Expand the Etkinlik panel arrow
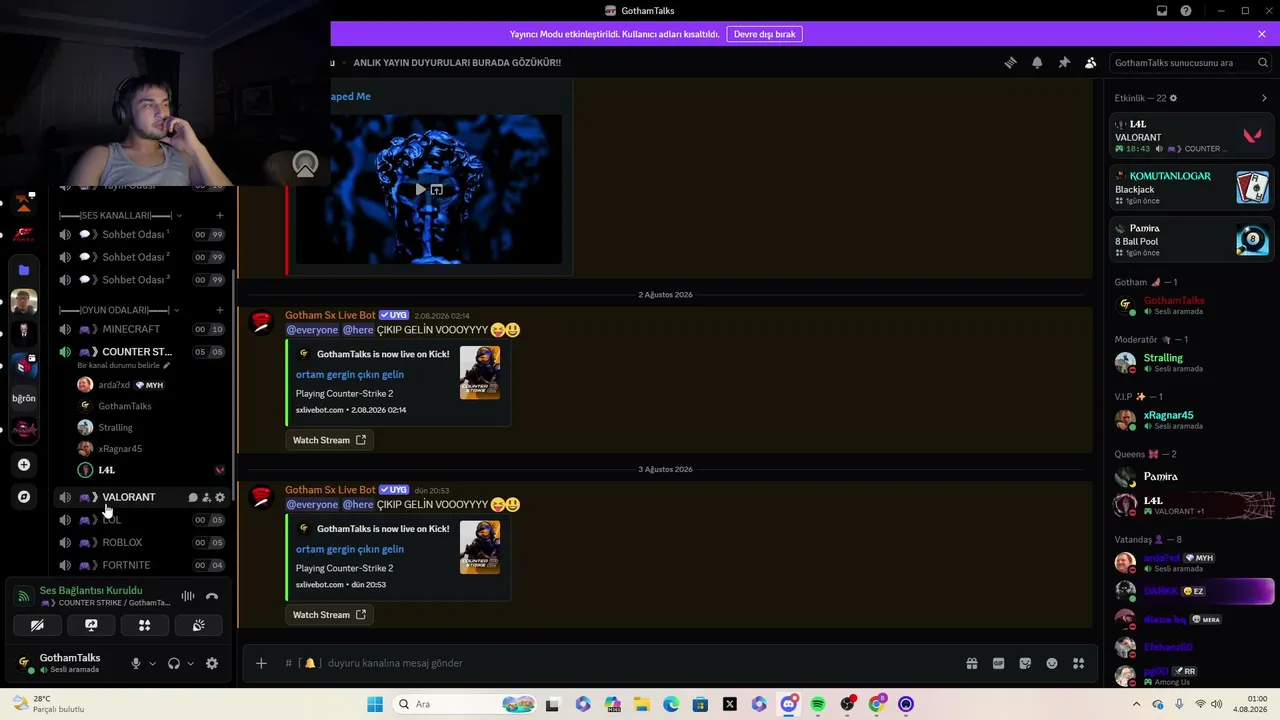1280x720 pixels. point(1264,98)
